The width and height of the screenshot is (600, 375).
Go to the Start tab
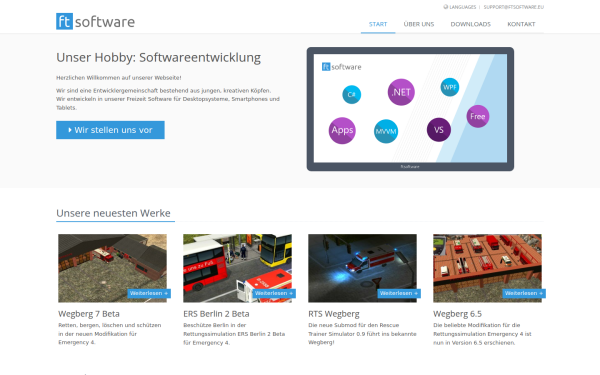(378, 24)
